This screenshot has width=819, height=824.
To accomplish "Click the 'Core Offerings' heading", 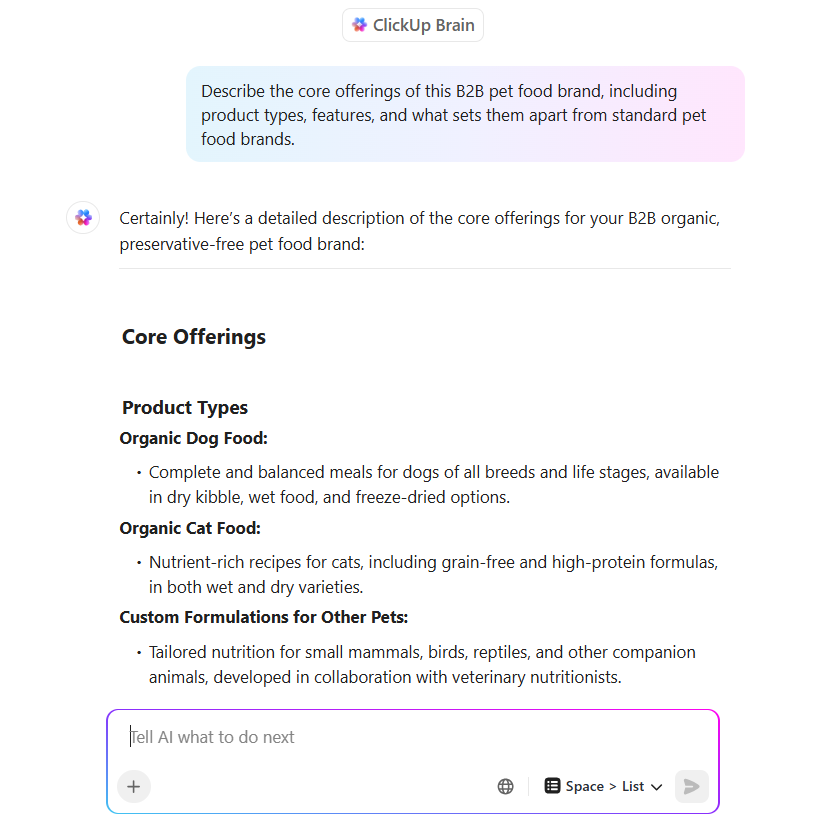I will click(194, 337).
